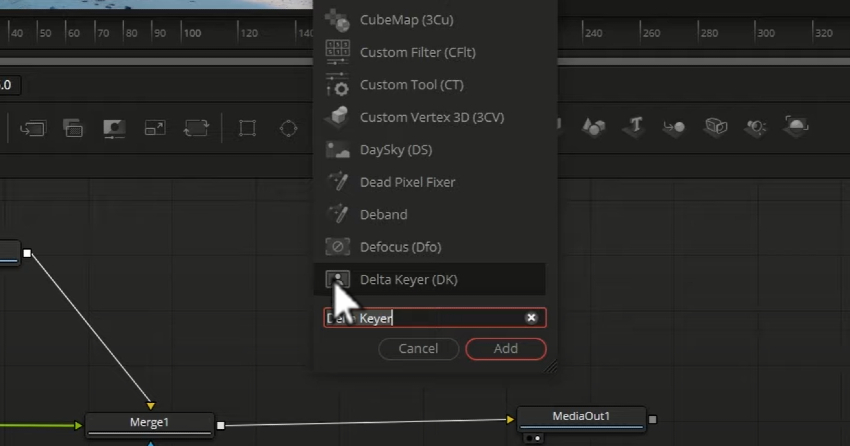
Task: Add an Ellipse mask from the toolbar
Action: pos(288,128)
